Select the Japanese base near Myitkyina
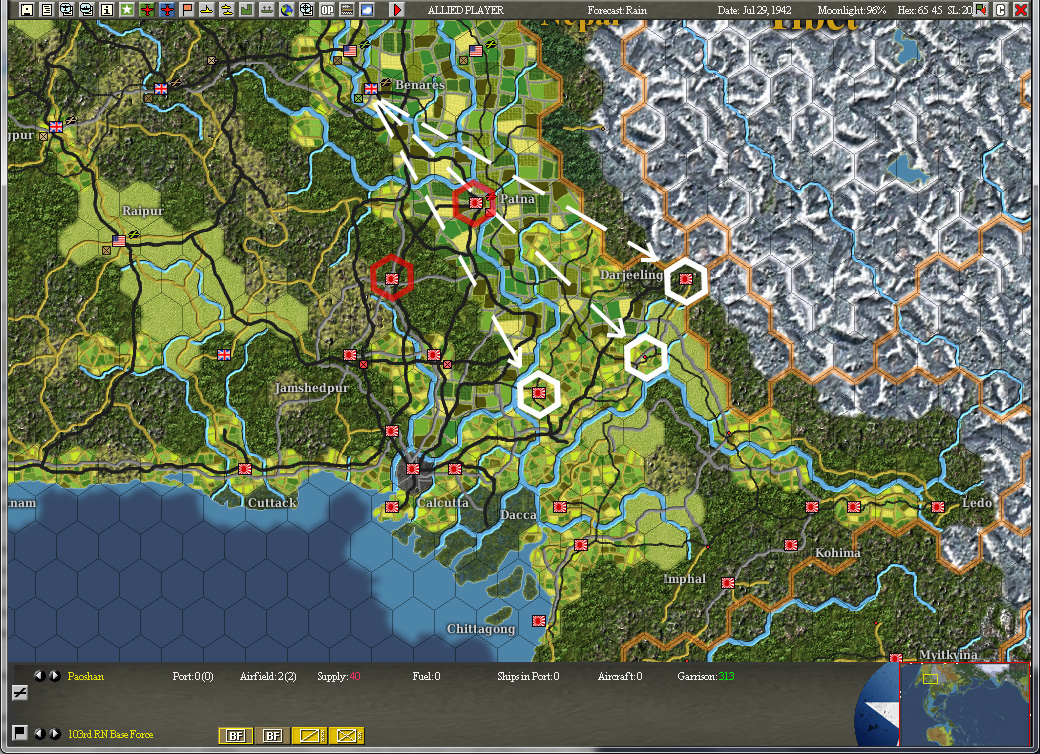The width and height of the screenshot is (1040, 754). (896, 659)
